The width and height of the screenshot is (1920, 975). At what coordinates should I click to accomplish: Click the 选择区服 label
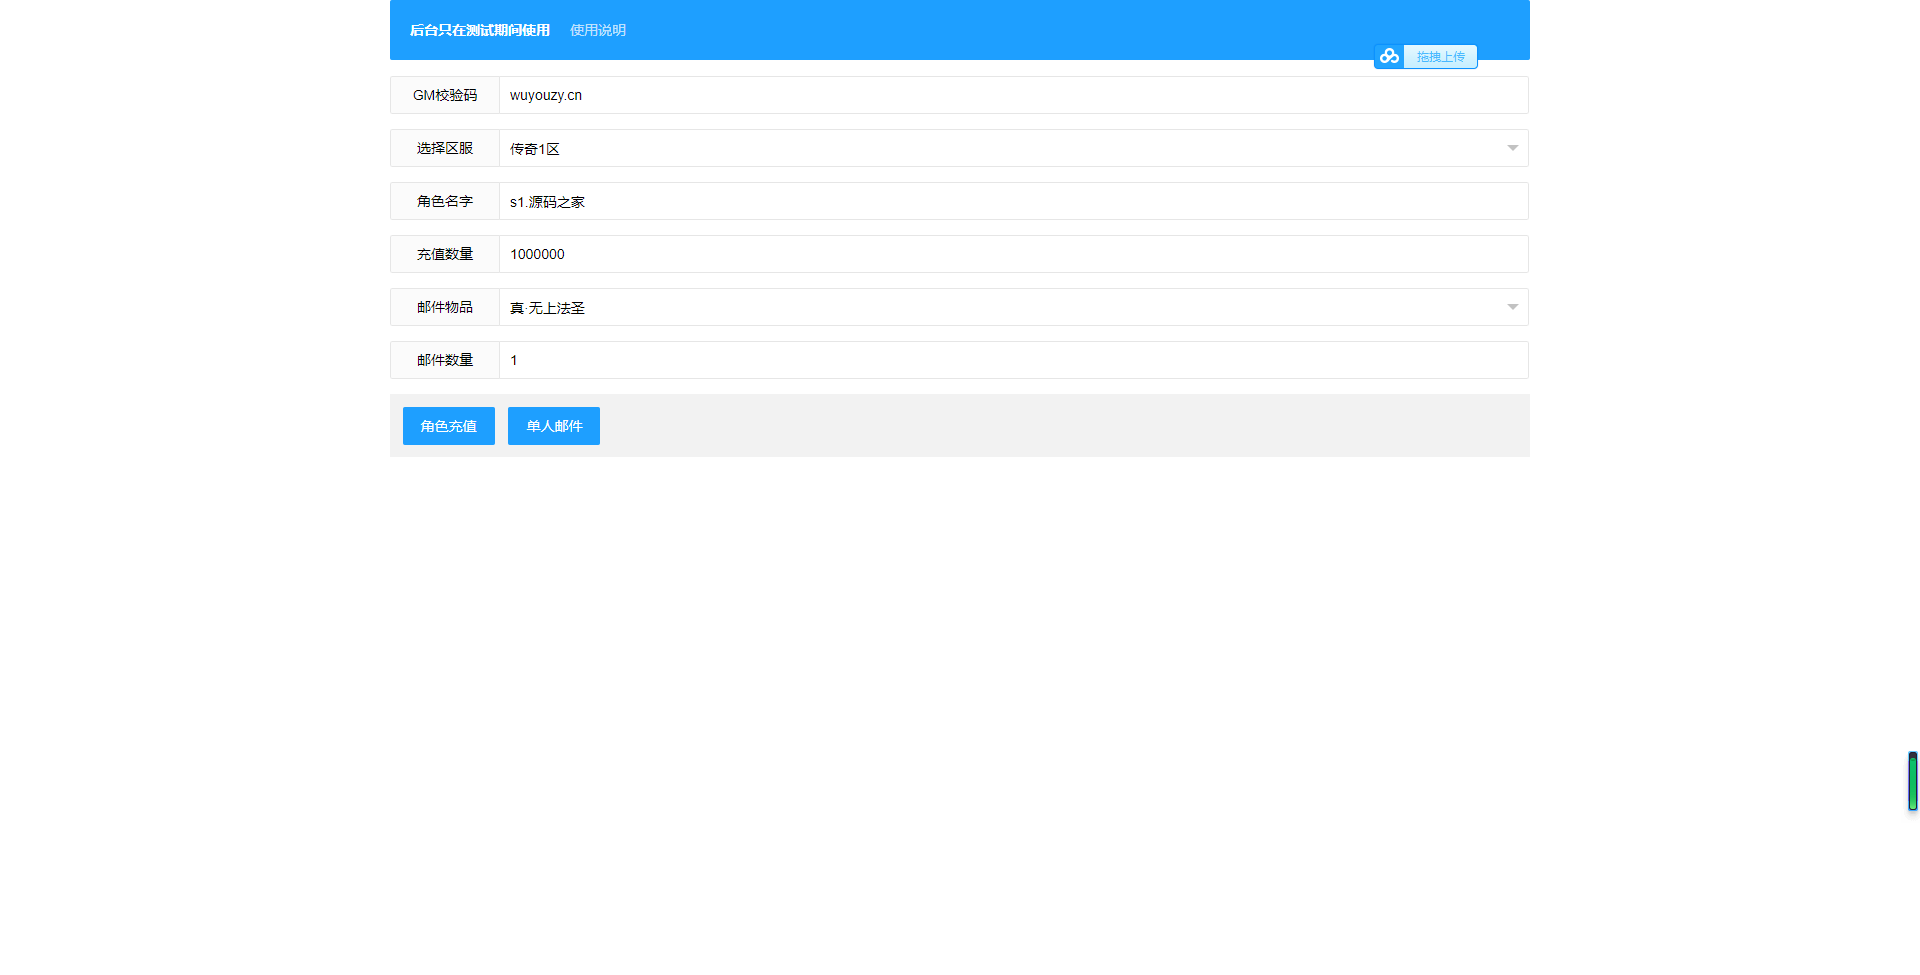445,148
